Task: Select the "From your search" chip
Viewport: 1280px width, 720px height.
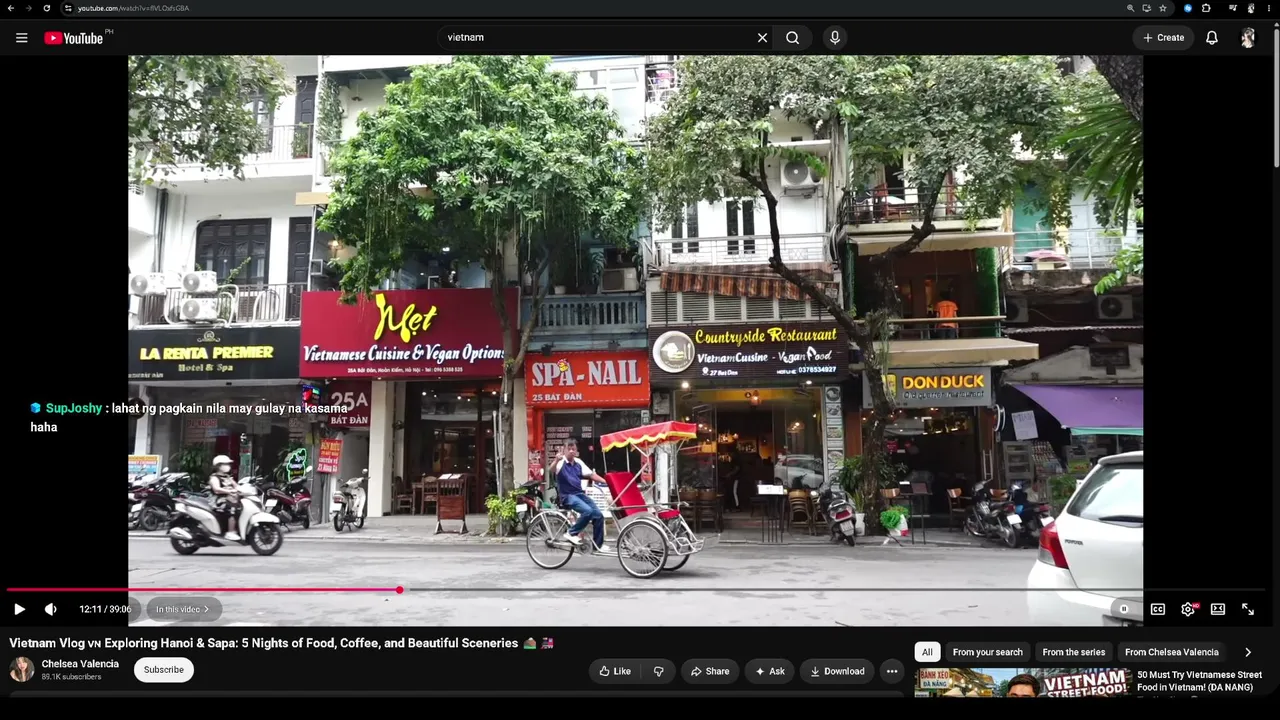Action: point(988,652)
